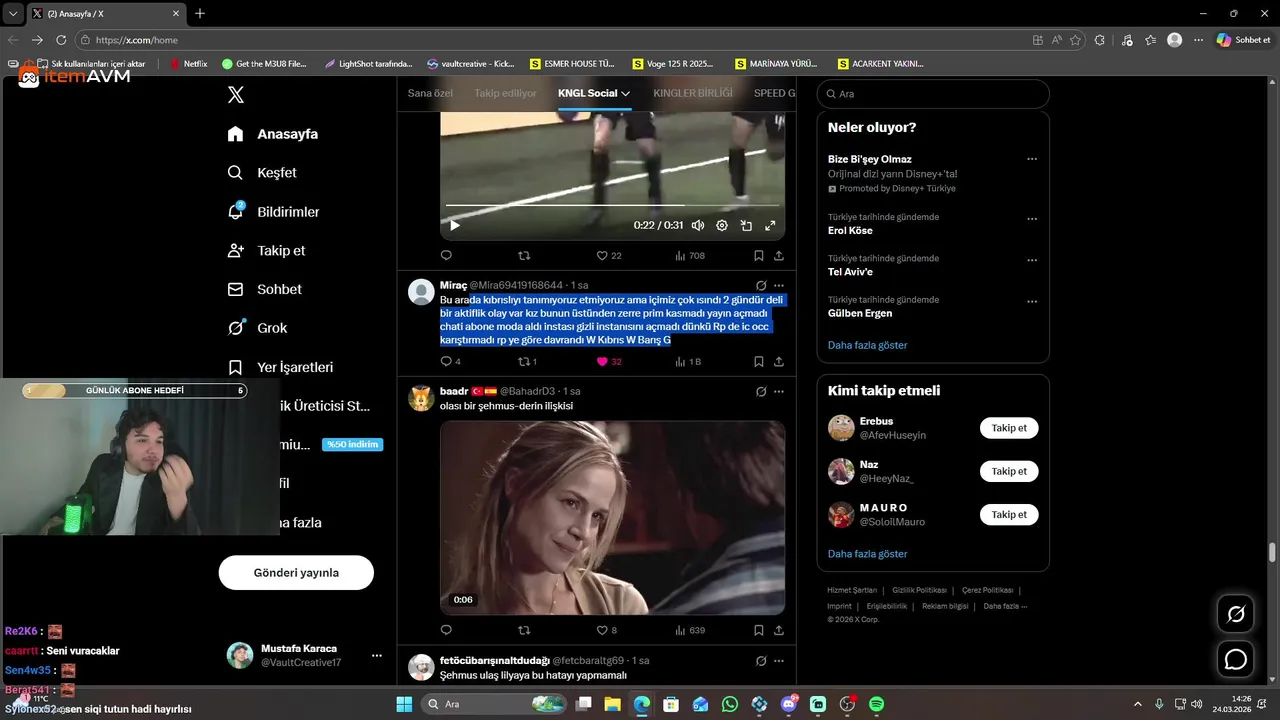1280x720 pixels.
Task: Open Keşfet explore page
Action: coord(262,173)
